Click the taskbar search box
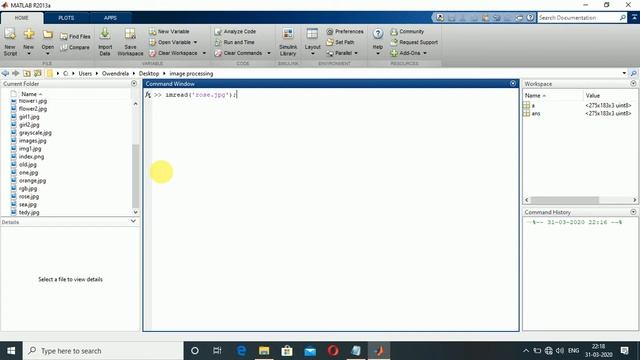Image resolution: width=640 pixels, height=360 pixels. (103, 351)
